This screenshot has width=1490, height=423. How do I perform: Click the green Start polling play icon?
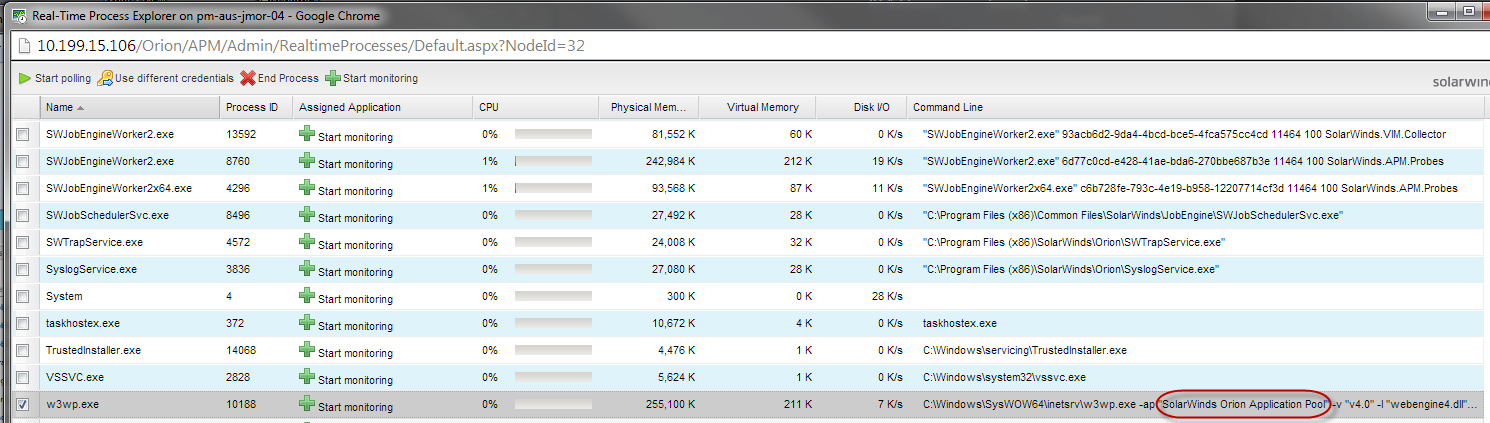coord(25,78)
